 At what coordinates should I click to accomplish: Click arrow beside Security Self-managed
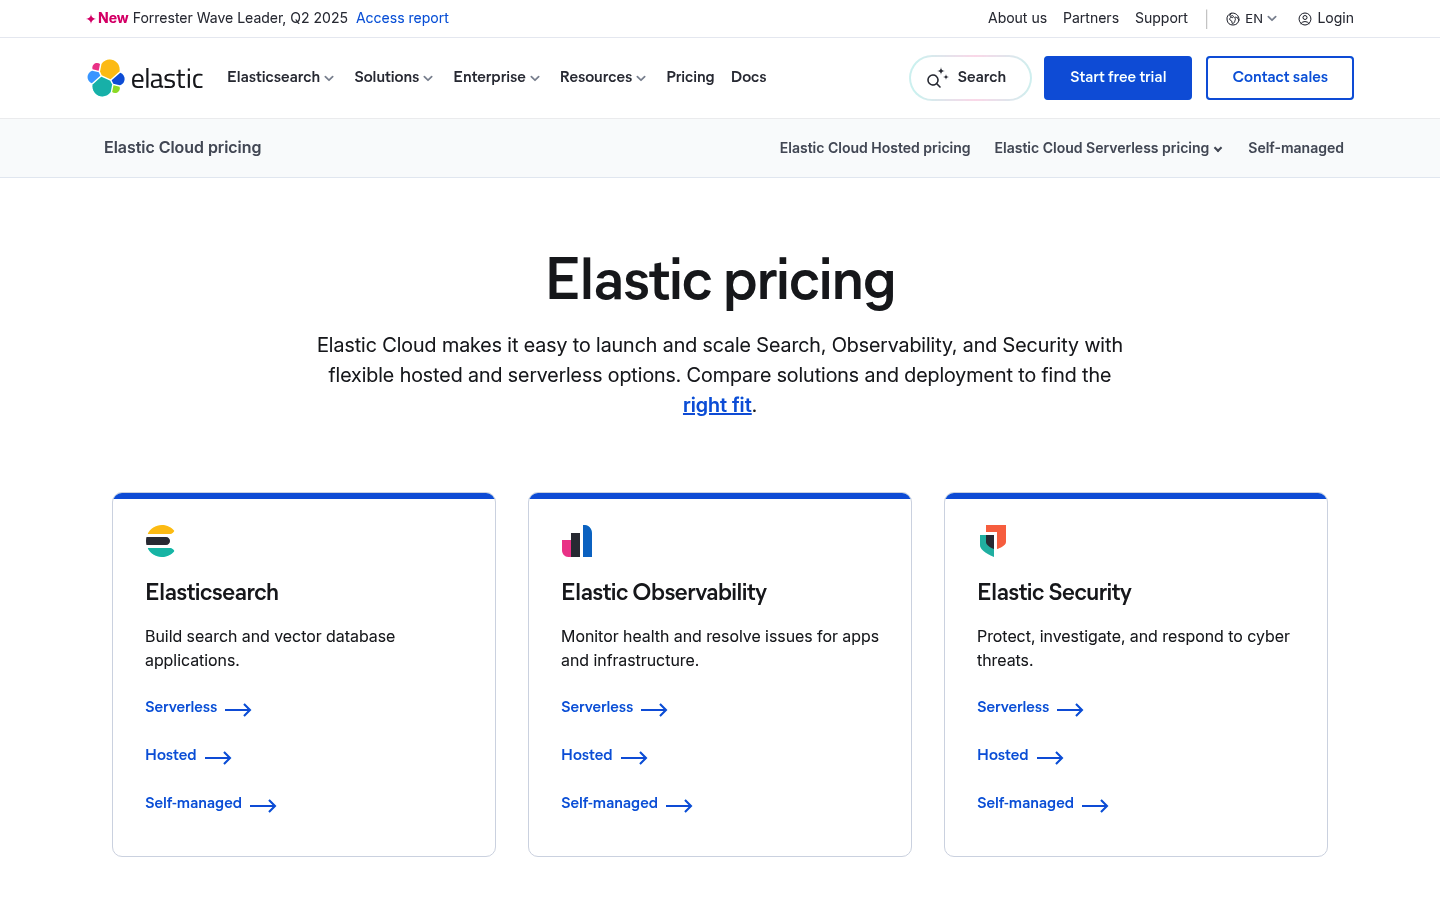pyautogui.click(x=1095, y=805)
